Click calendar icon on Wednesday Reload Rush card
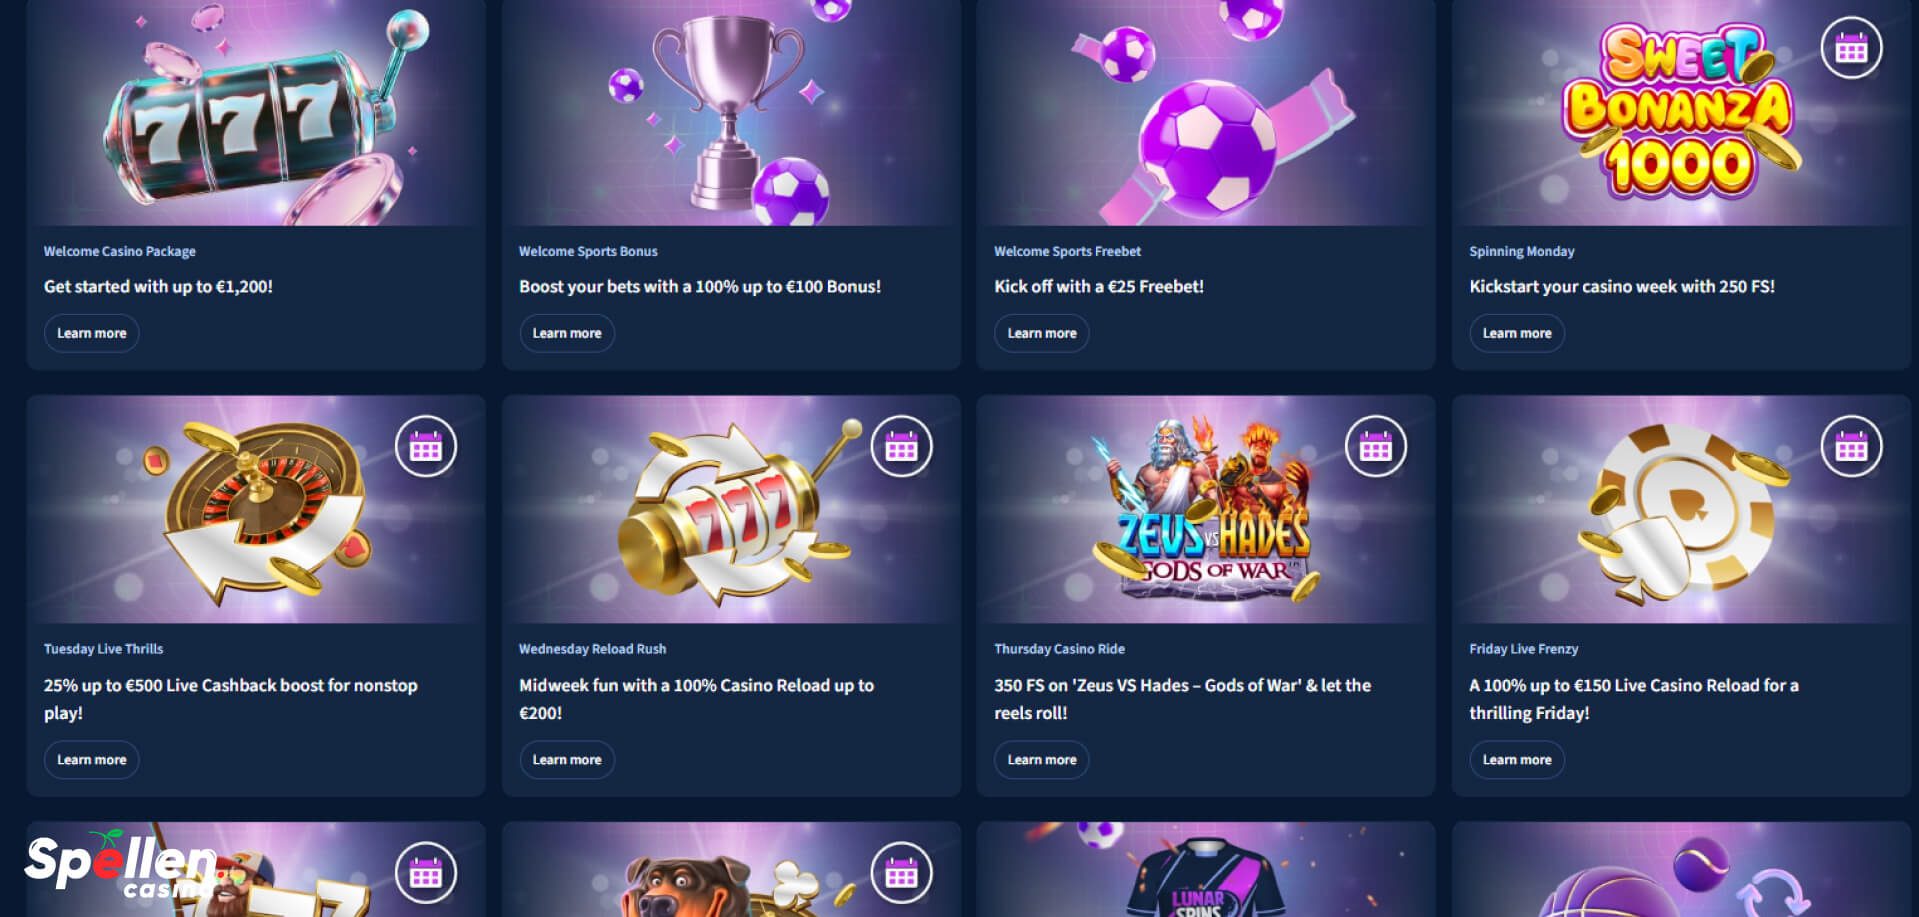This screenshot has width=1919, height=917. [x=901, y=446]
